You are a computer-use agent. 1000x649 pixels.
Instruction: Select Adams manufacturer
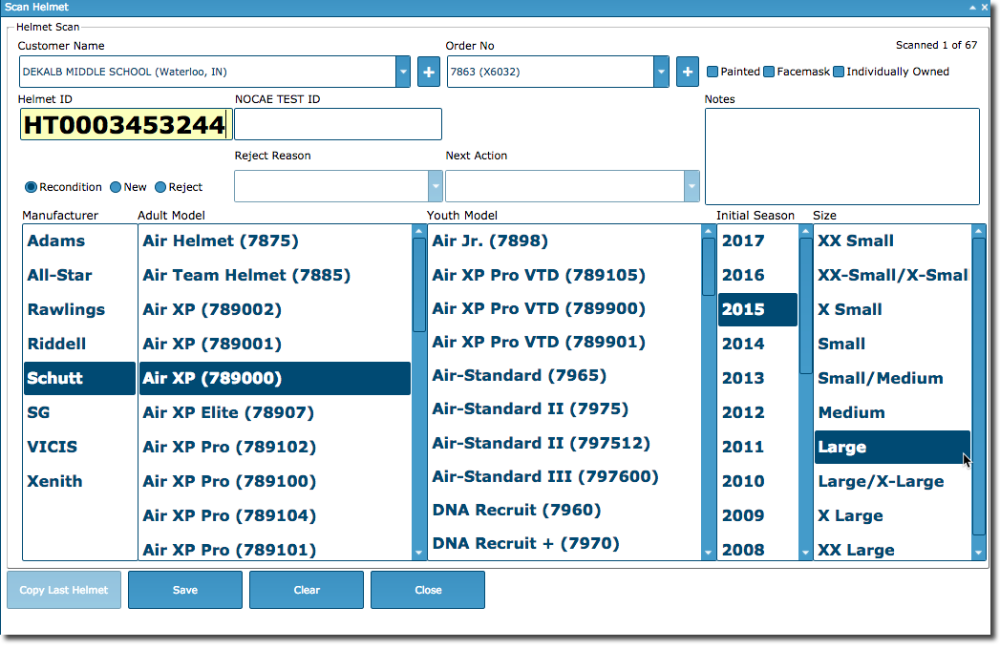[x=79, y=241]
